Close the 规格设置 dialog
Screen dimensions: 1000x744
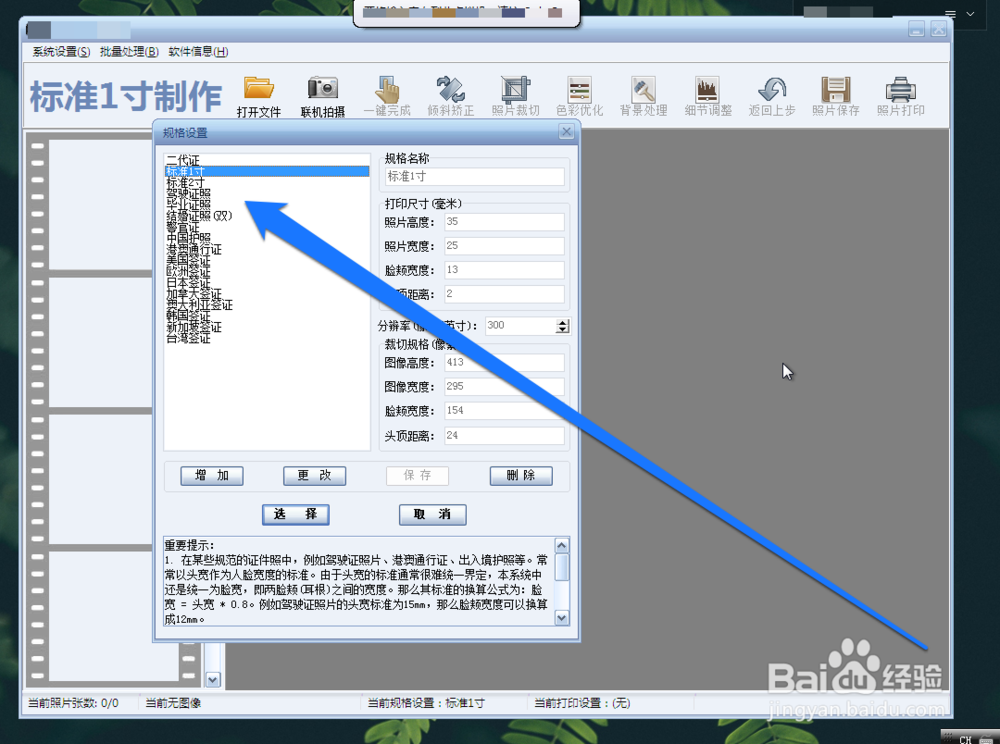click(566, 132)
